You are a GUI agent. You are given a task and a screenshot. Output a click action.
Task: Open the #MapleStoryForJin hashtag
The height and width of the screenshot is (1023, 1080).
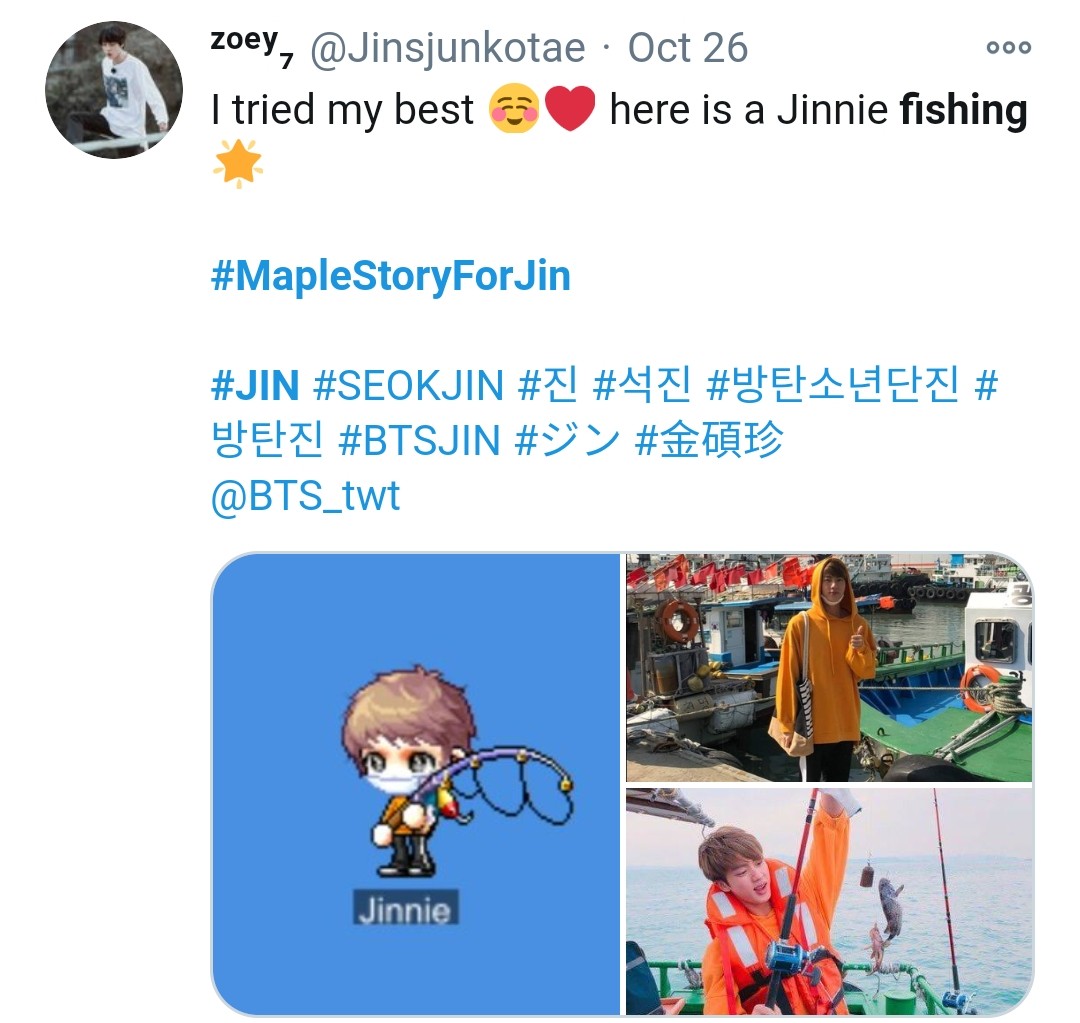coord(391,276)
